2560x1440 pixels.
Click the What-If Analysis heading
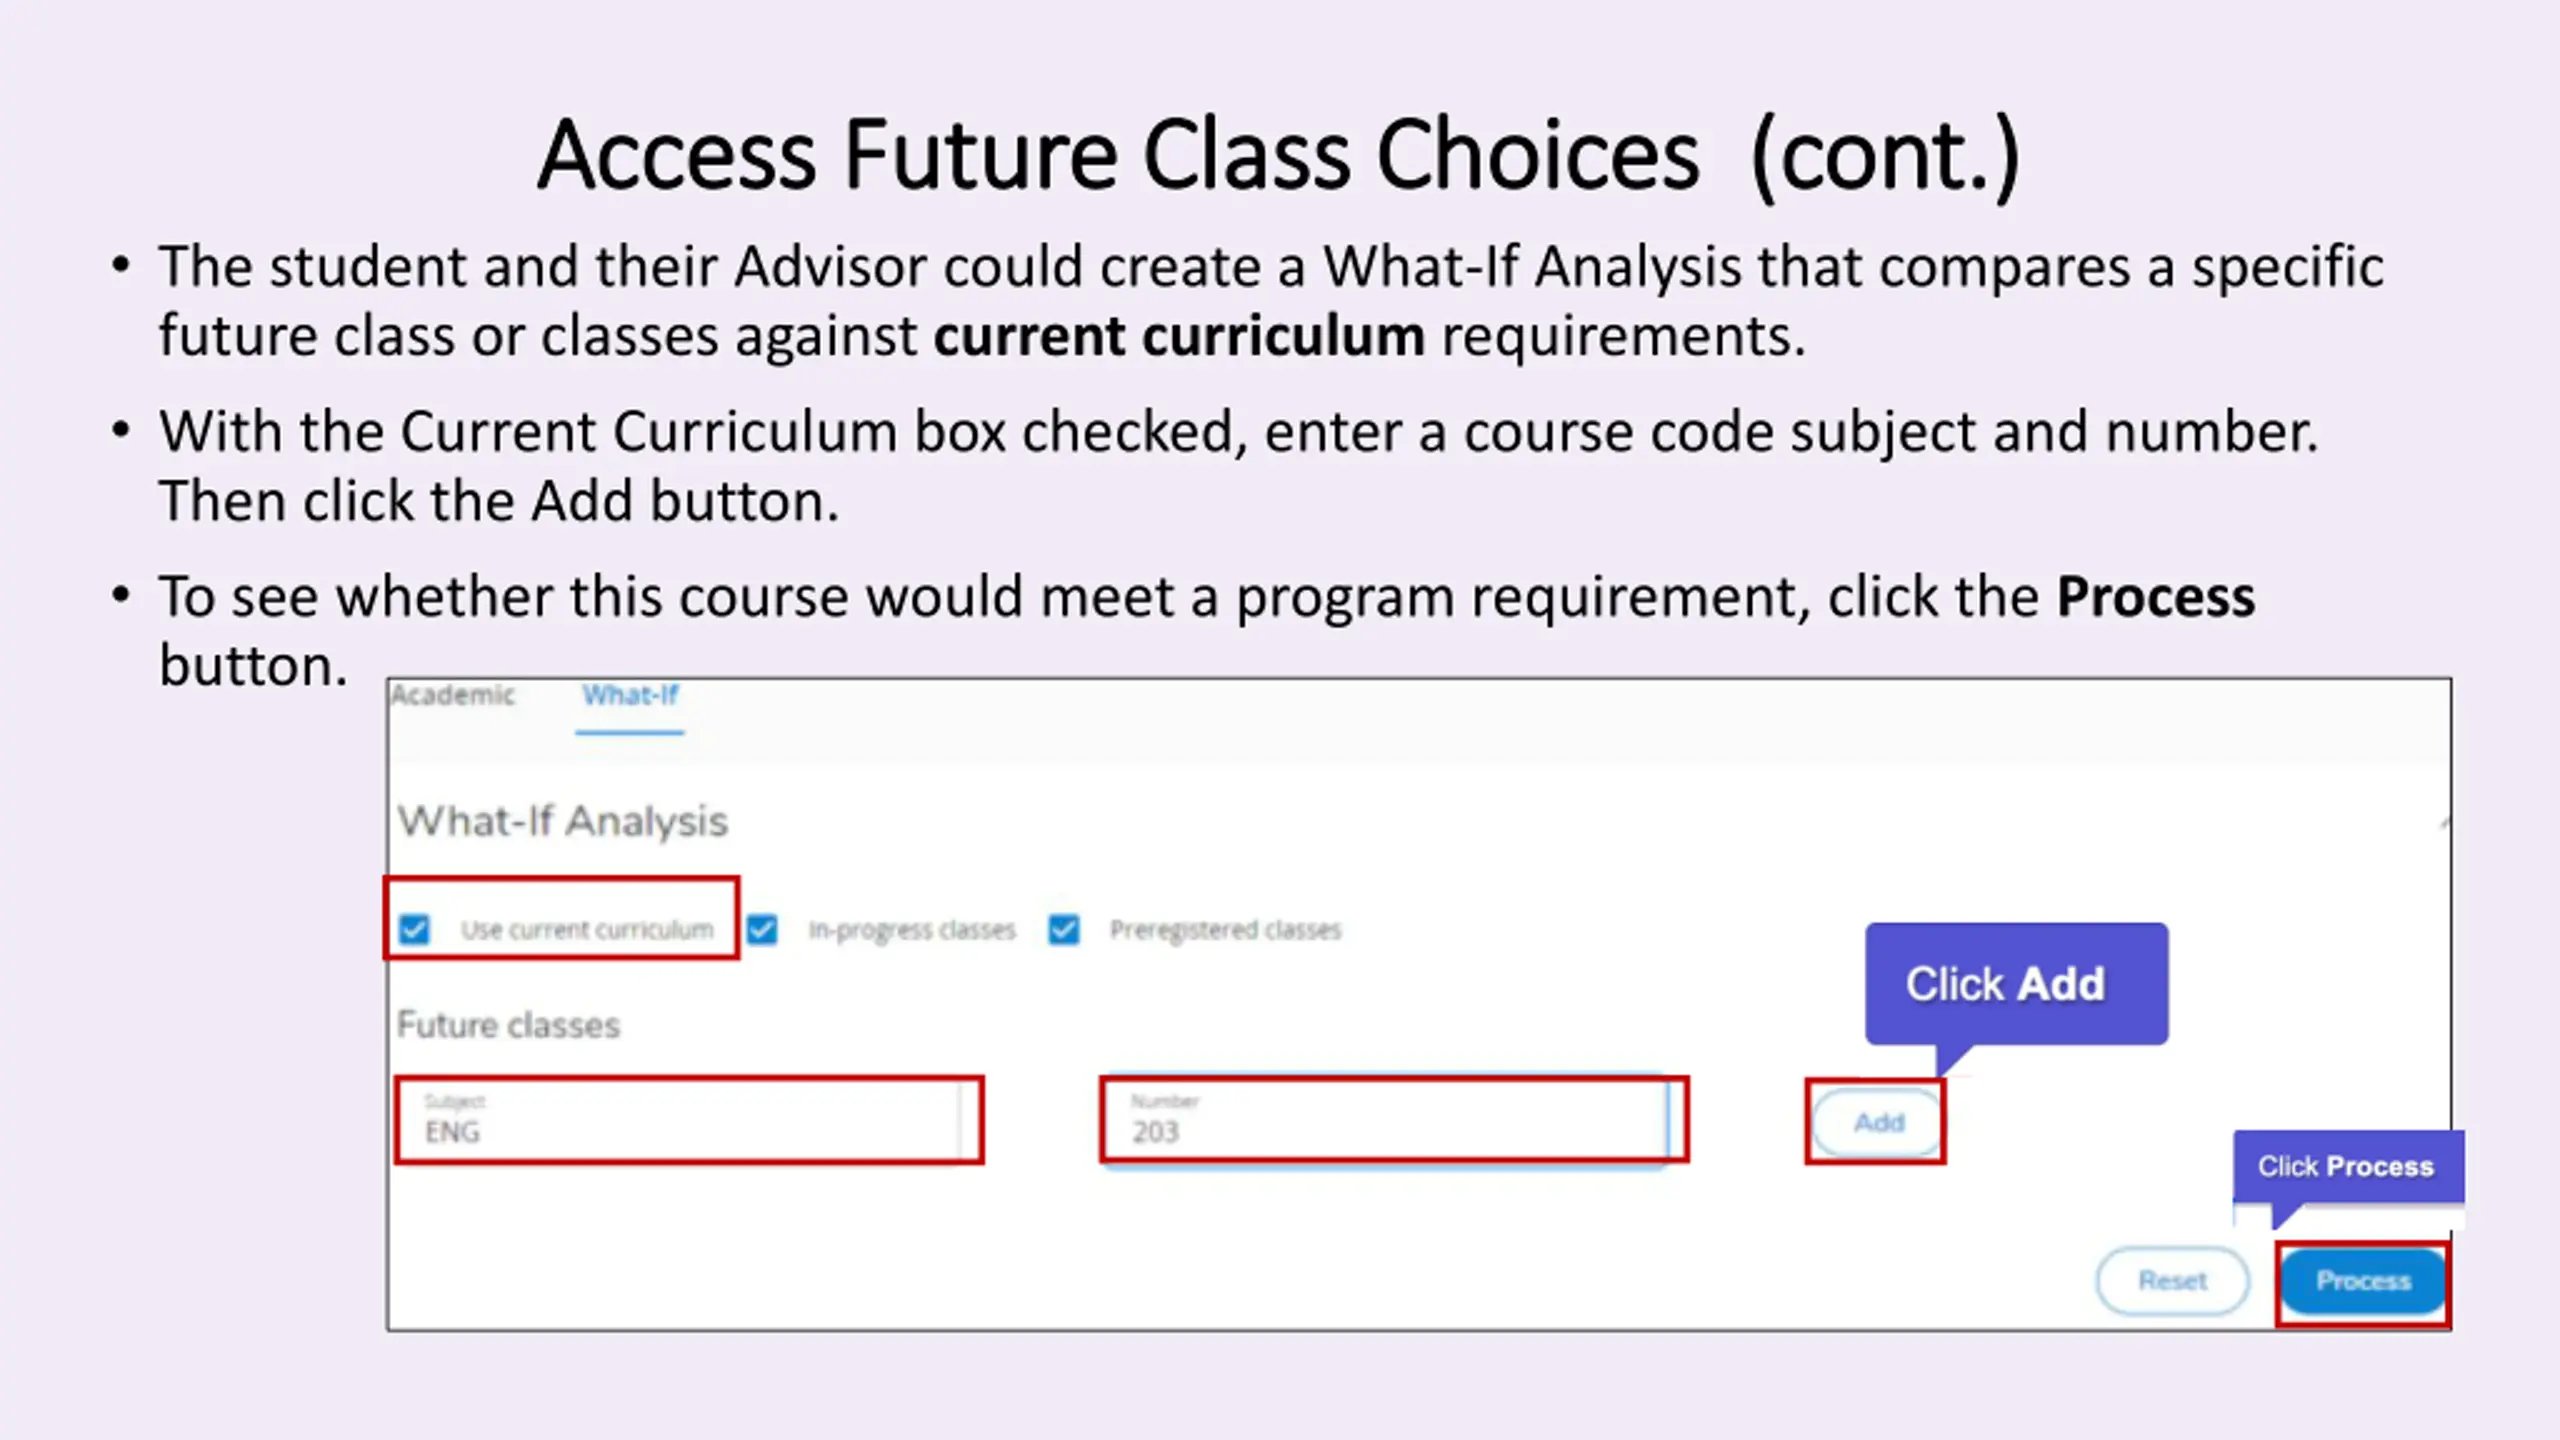coord(563,821)
